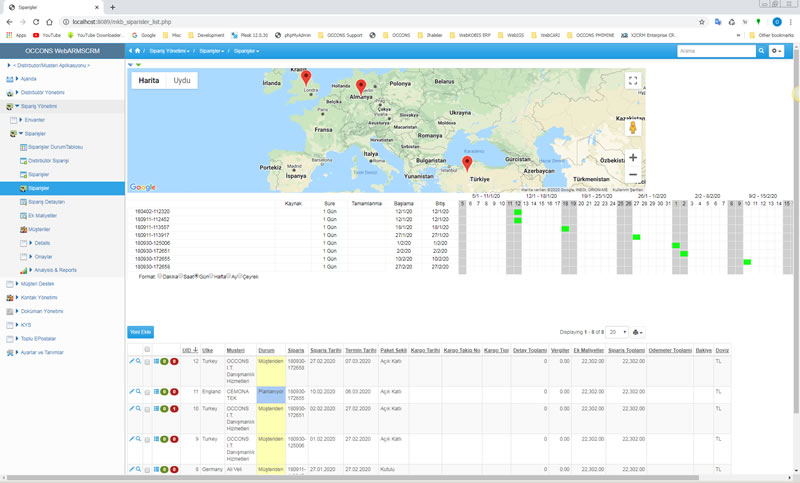
Task: Edit the UID 11 England order with pencil icon
Action: (132, 392)
